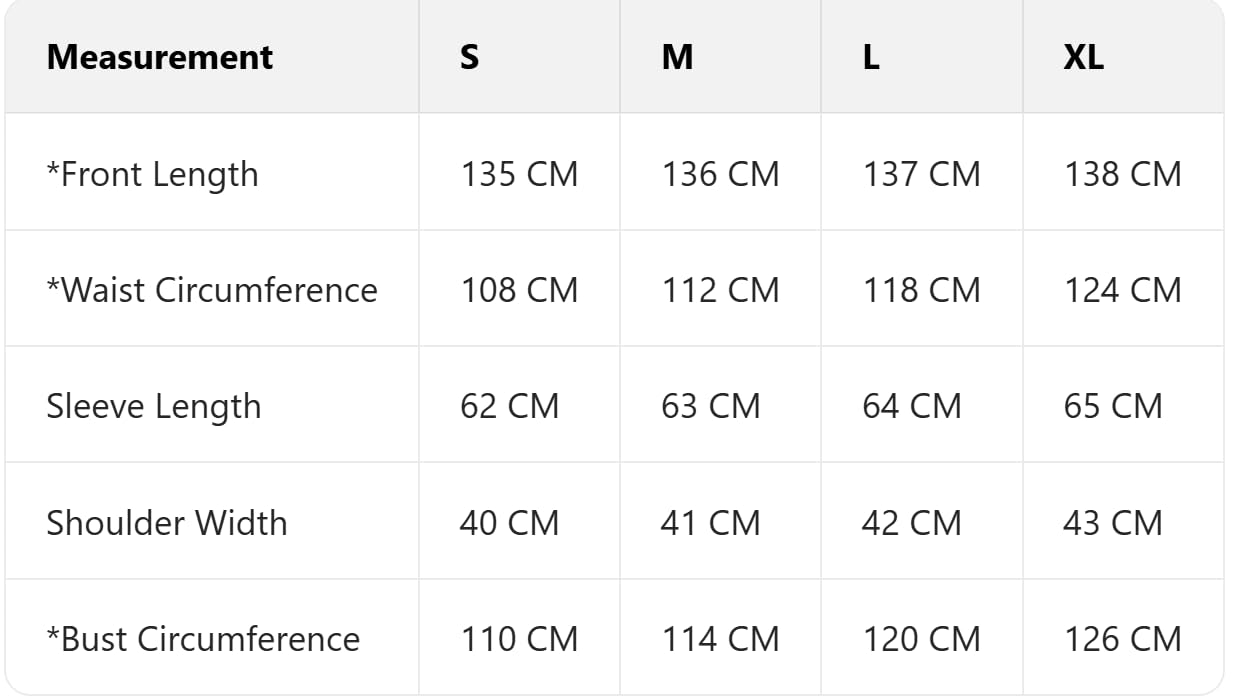
Task: Select the XL size column header
Action: coord(1084,57)
